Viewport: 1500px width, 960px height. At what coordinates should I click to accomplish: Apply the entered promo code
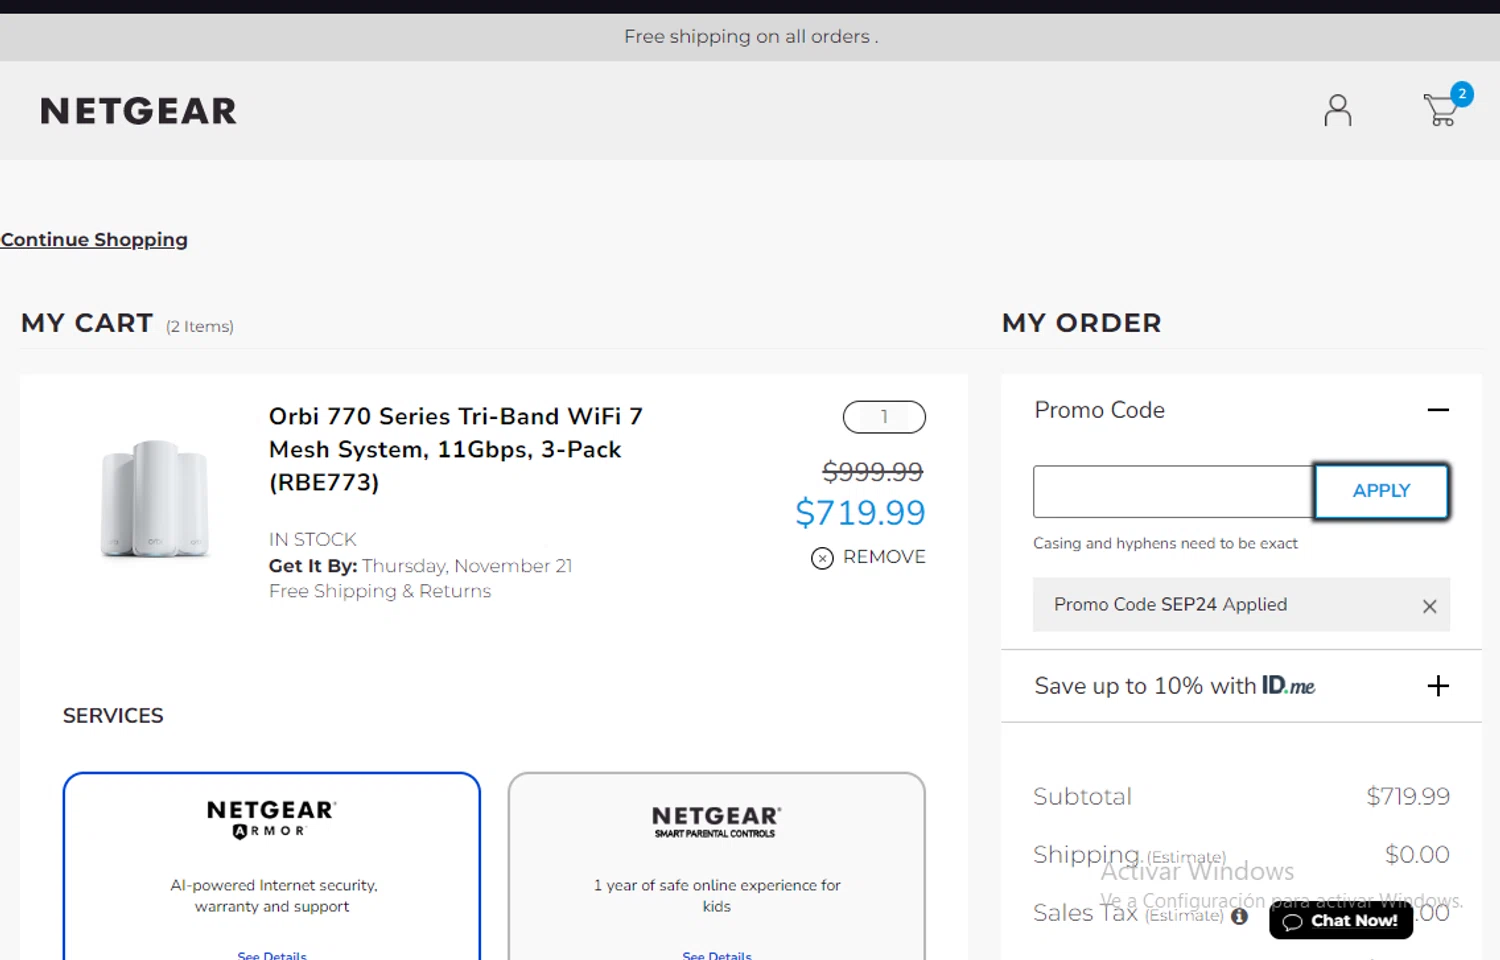1381,491
